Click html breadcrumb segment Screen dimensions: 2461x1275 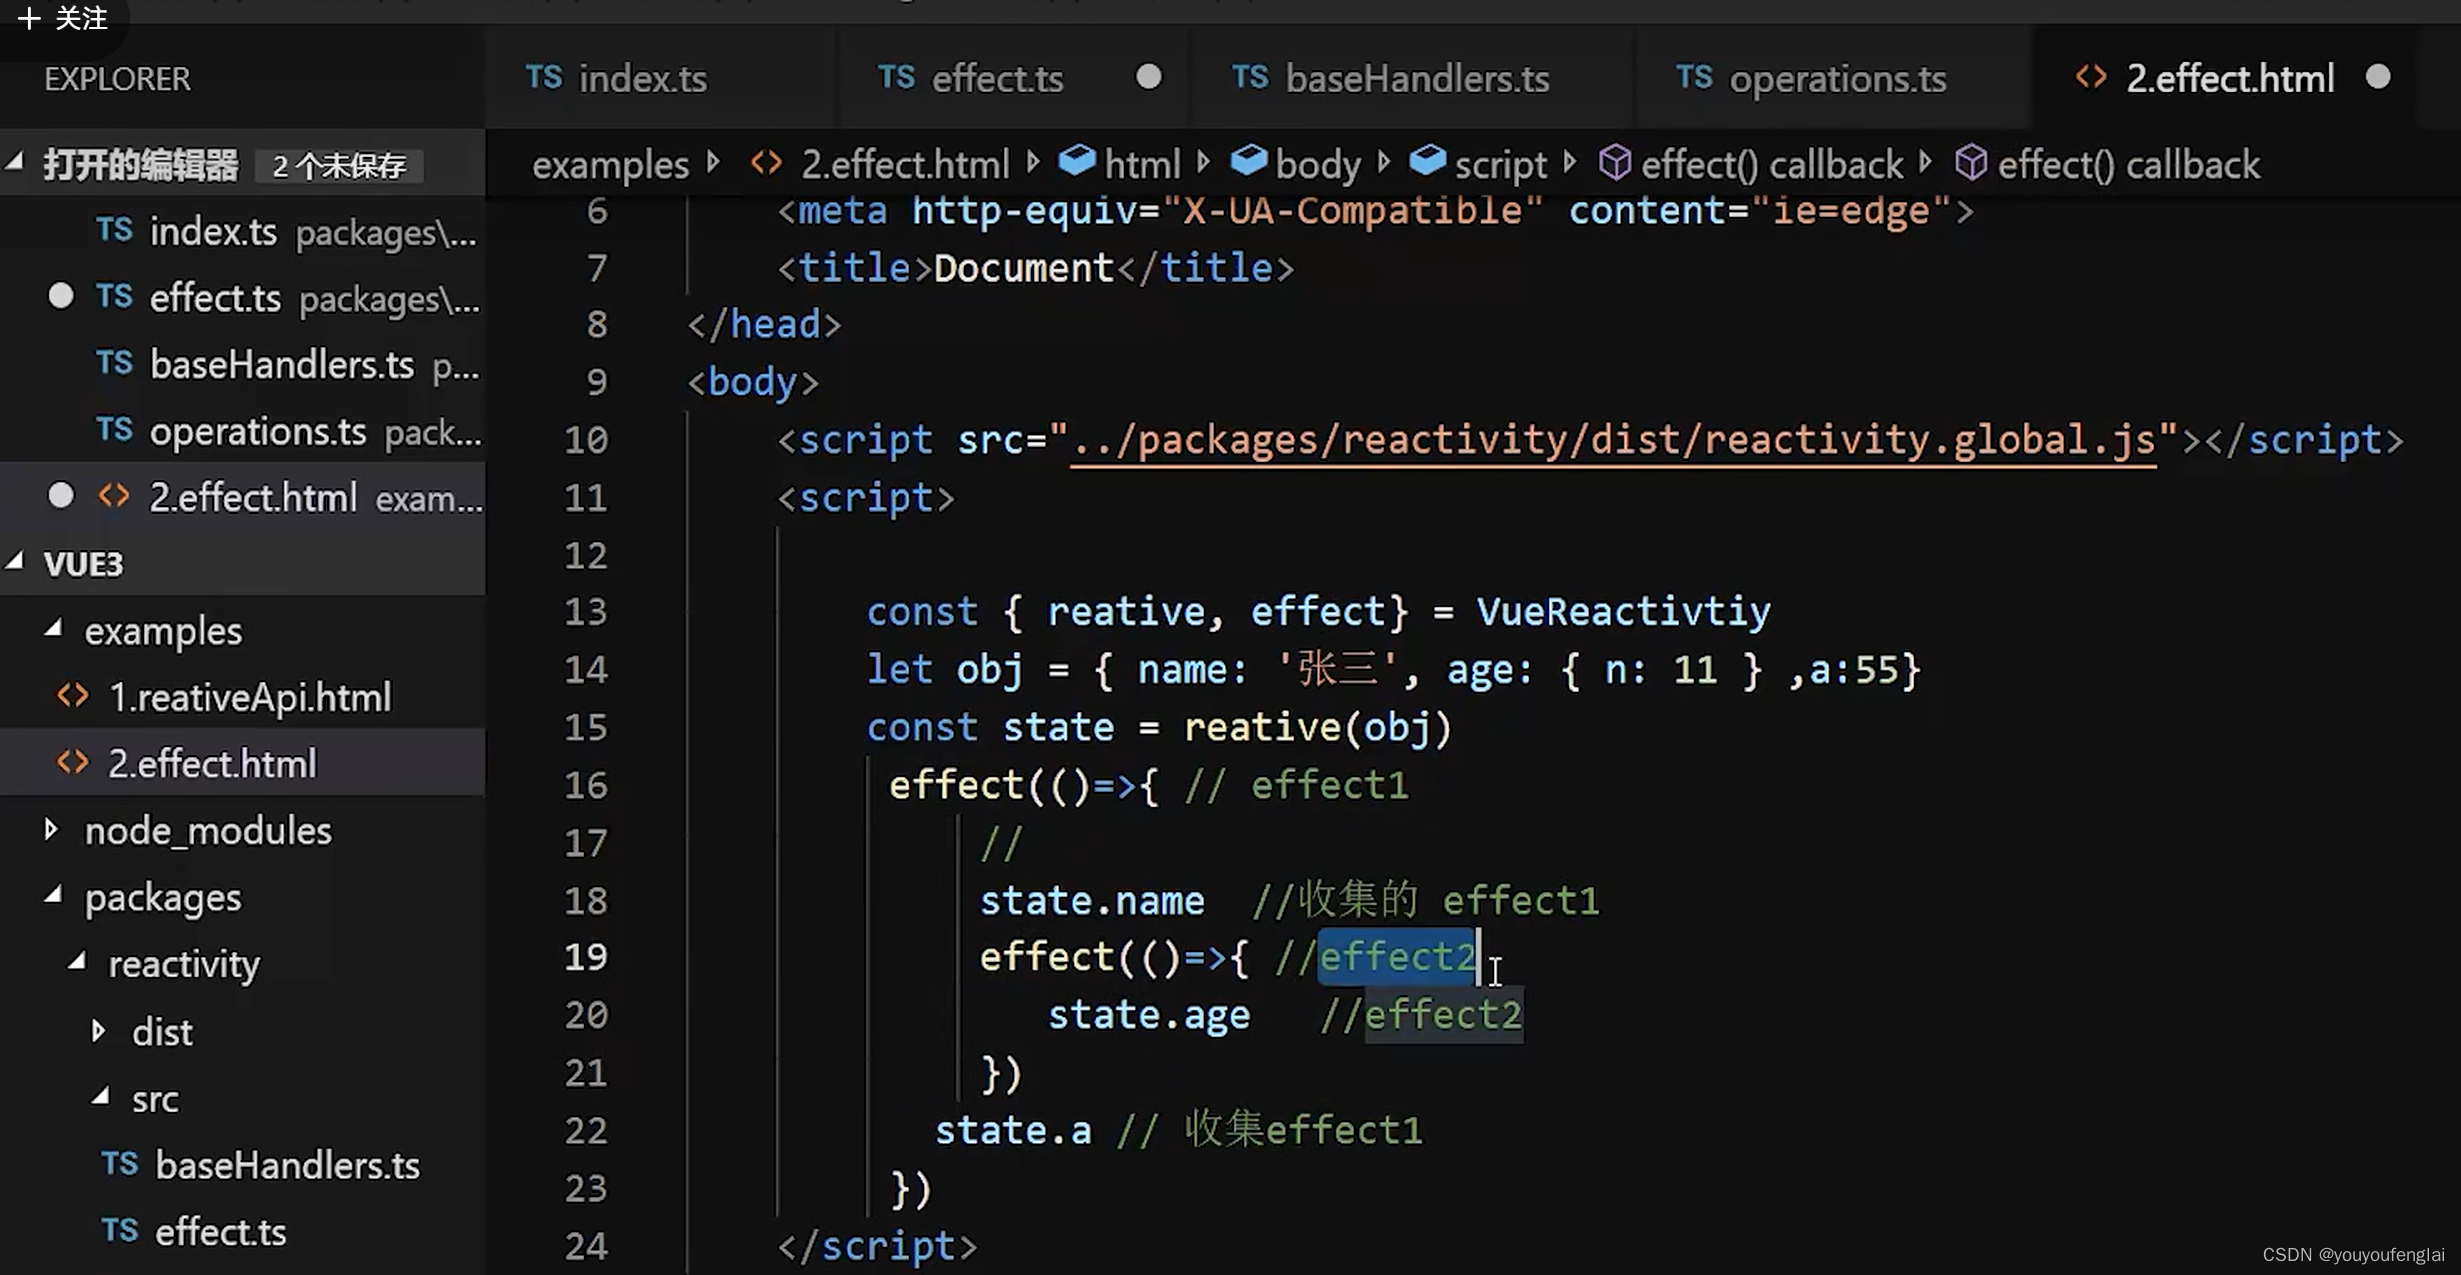tap(1142, 165)
